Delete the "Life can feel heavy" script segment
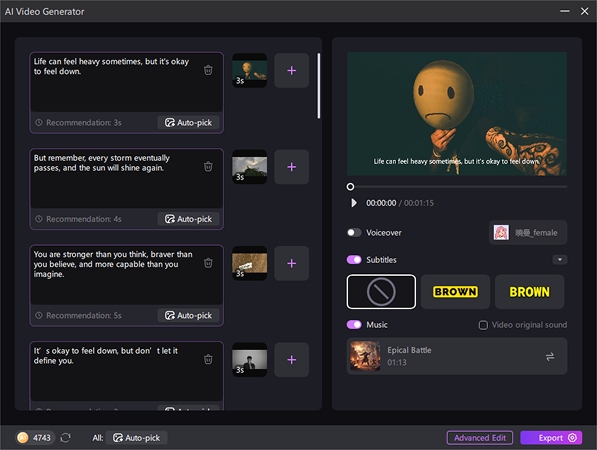Image resolution: width=597 pixels, height=450 pixels. coord(208,70)
